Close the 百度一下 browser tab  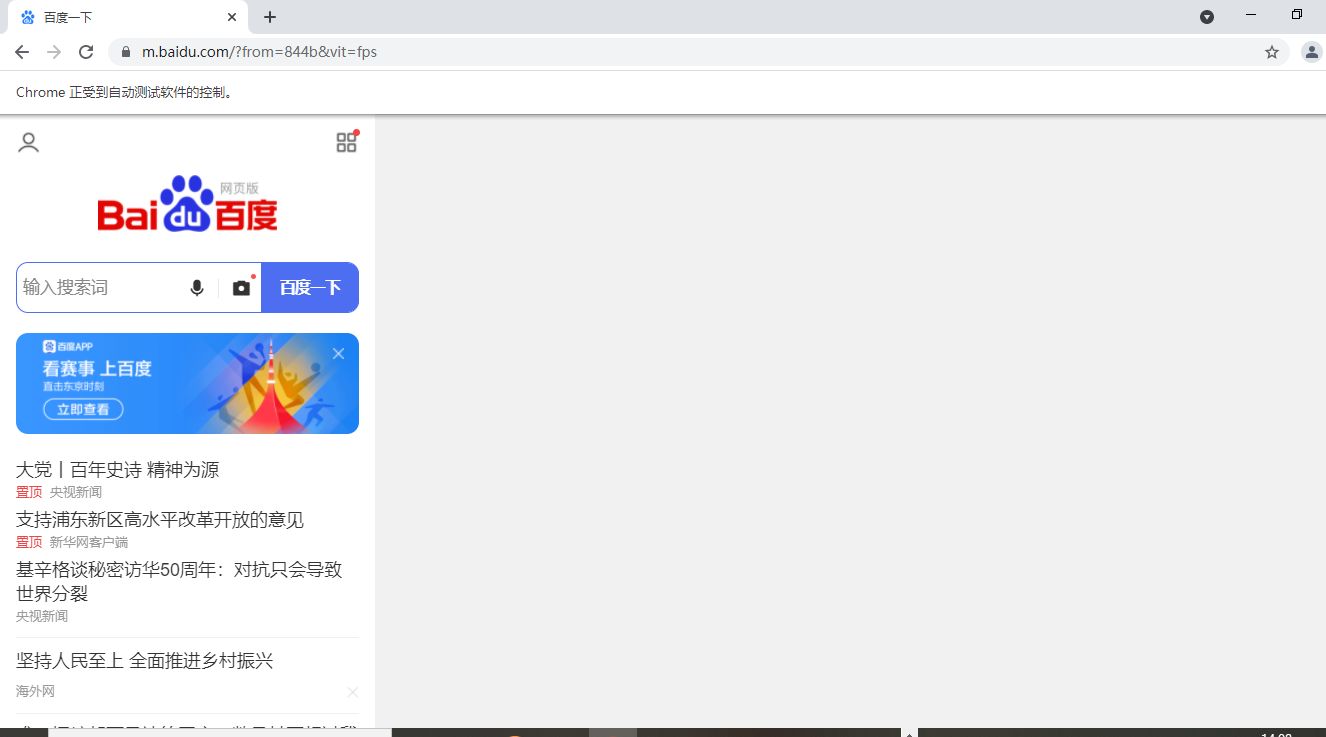coord(232,17)
